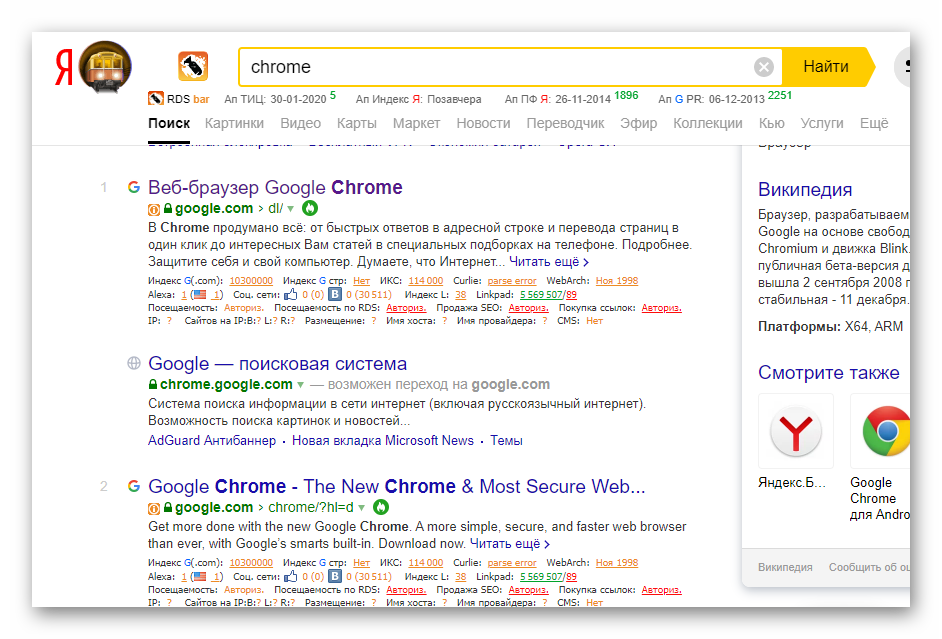Screen dimensions: 942x639
Task: Click Ноя 1998 WebArch link in first result
Action: [x=617, y=280]
